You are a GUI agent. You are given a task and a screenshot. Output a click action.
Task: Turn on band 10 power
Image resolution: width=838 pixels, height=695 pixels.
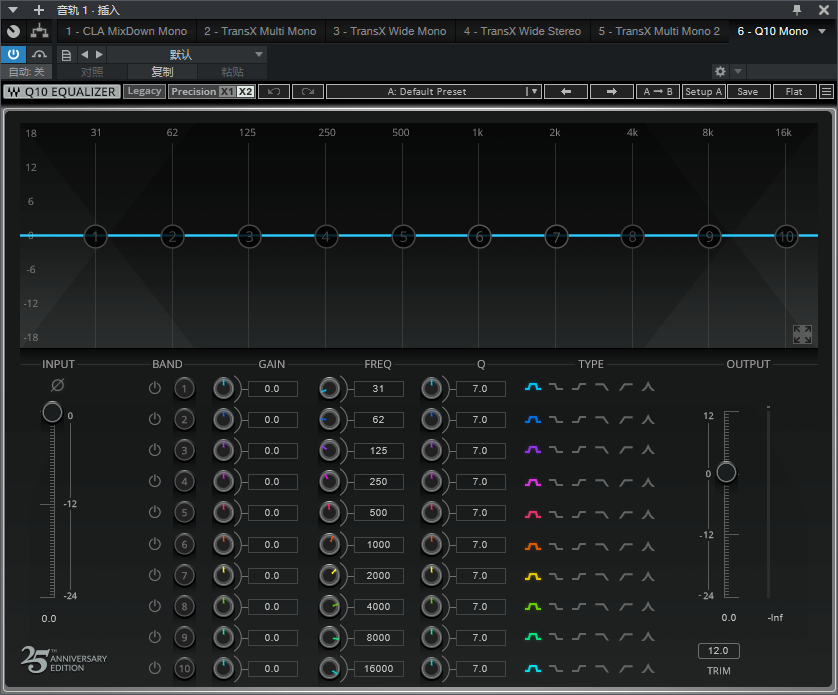pos(155,668)
